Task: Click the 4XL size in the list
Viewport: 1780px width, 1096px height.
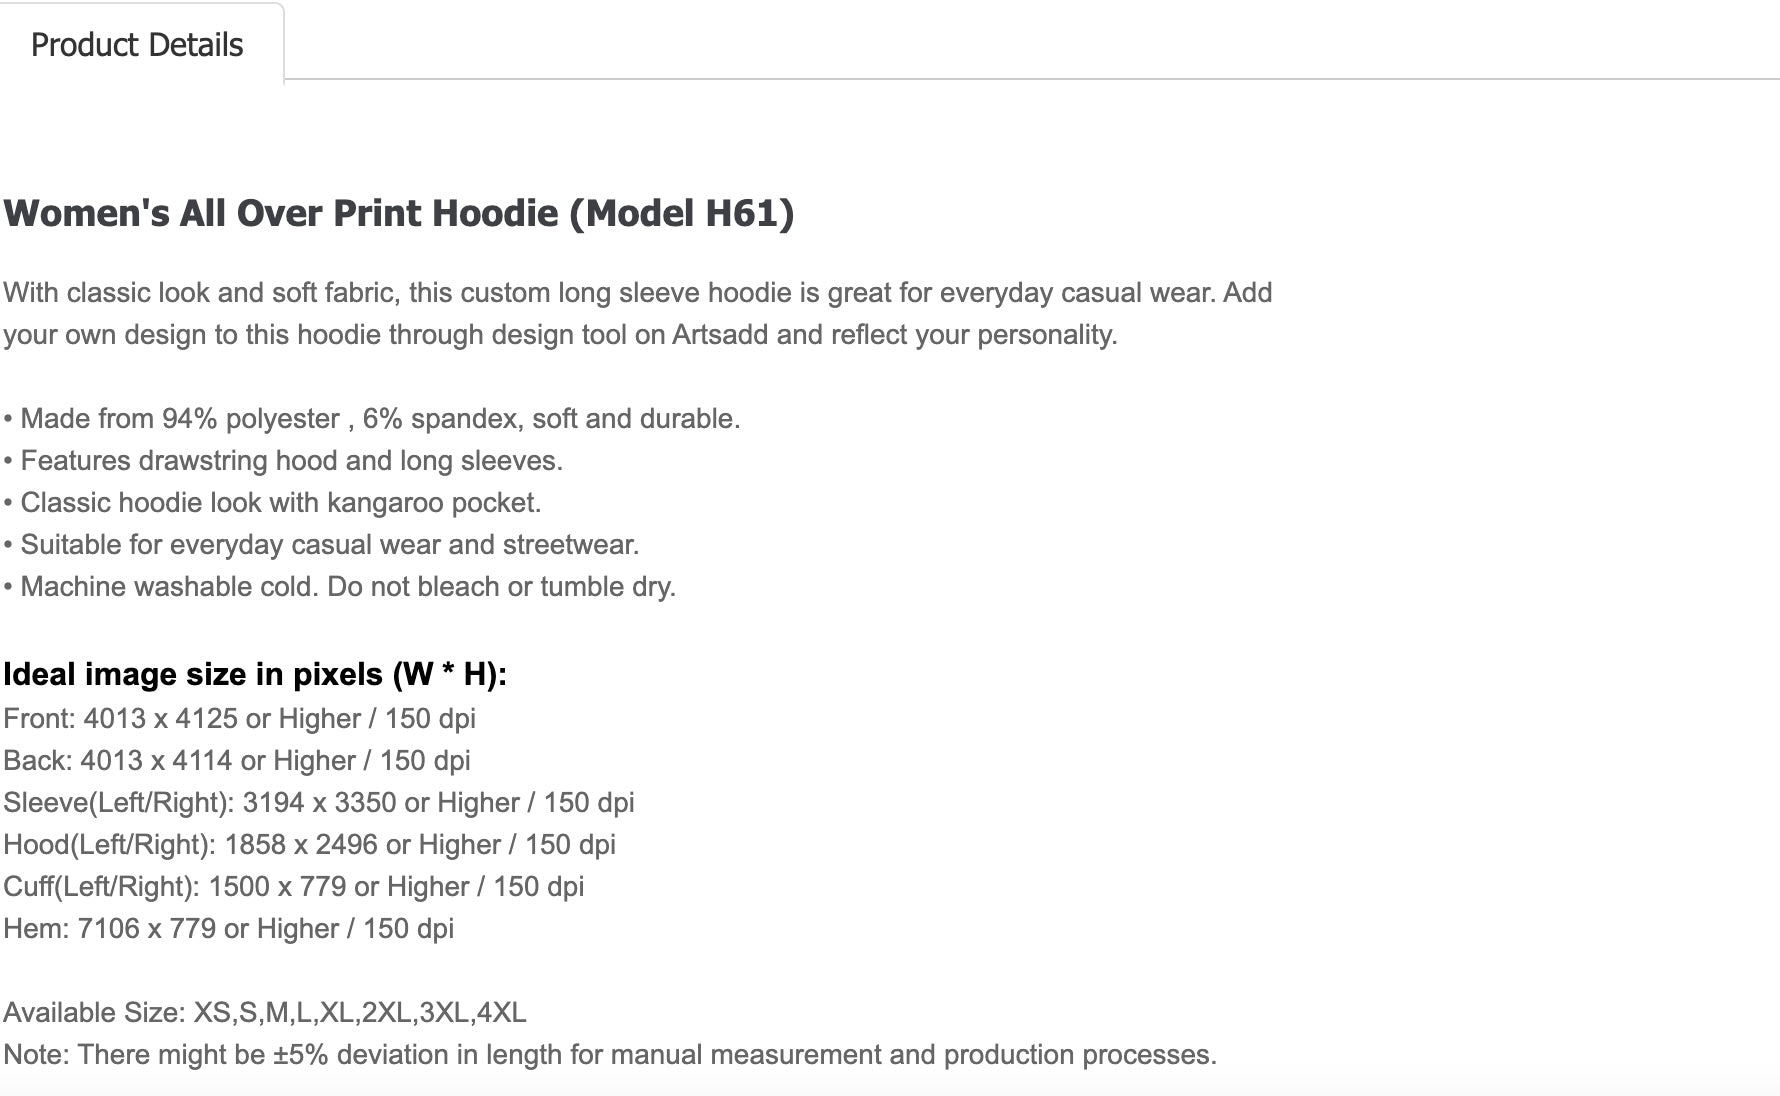Action: (502, 1013)
